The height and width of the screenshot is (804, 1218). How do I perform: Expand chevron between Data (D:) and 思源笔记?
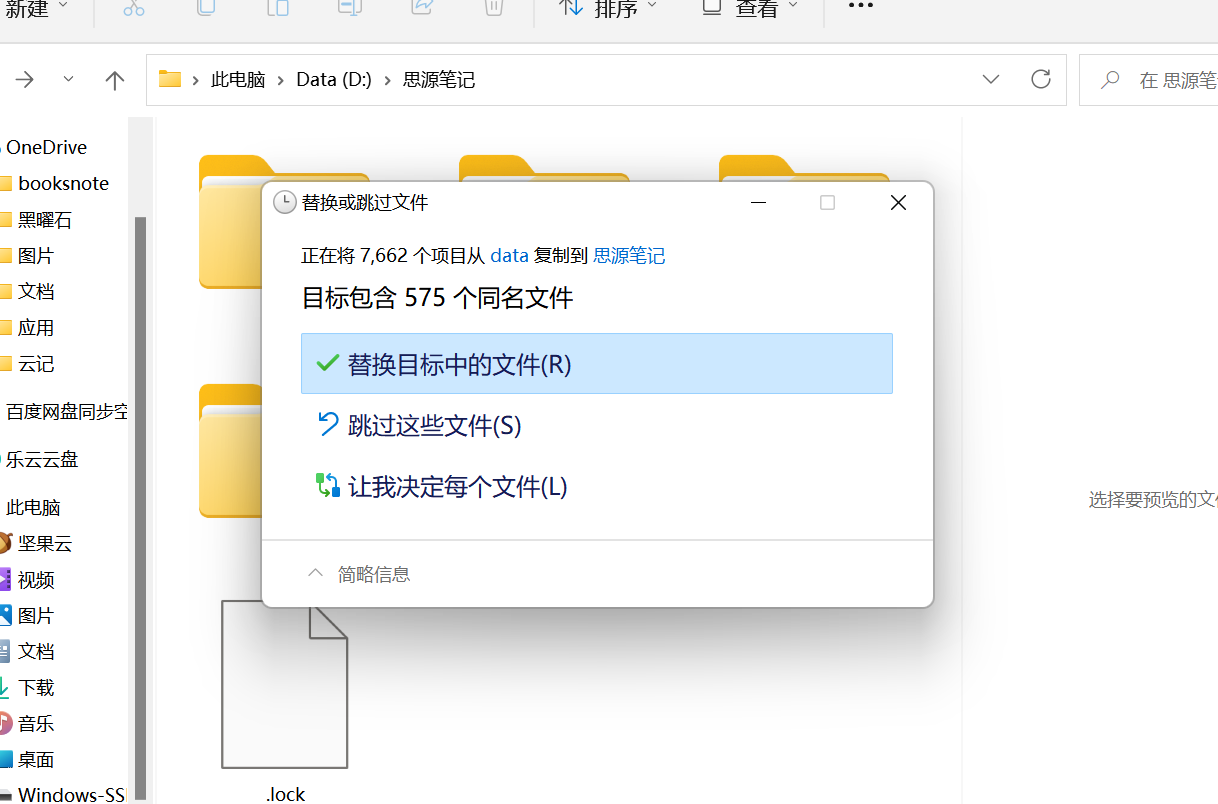coord(388,80)
